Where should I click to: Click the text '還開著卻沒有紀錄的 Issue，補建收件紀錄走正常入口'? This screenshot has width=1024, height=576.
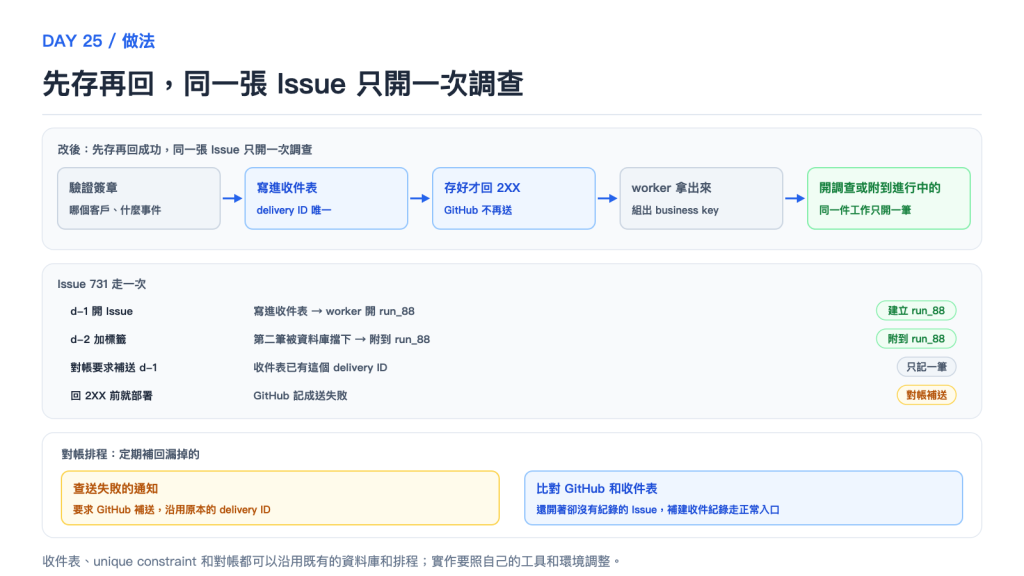[x=658, y=510]
